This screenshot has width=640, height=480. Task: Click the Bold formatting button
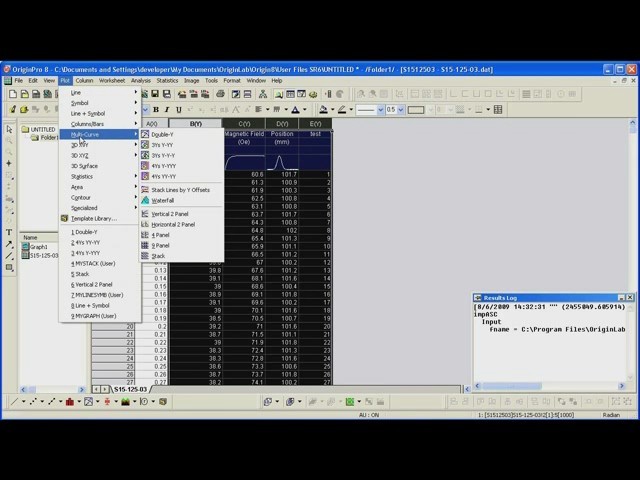click(x=156, y=110)
